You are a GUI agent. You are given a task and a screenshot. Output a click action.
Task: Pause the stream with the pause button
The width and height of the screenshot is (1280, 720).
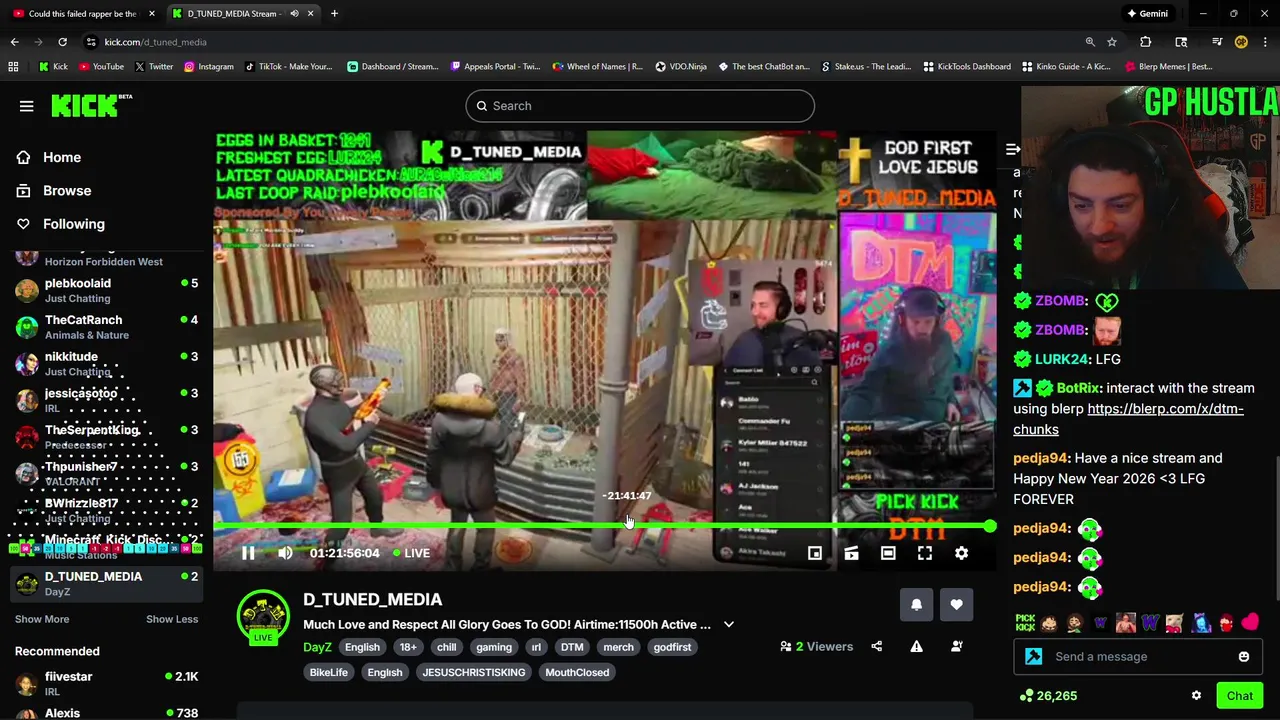tap(248, 553)
